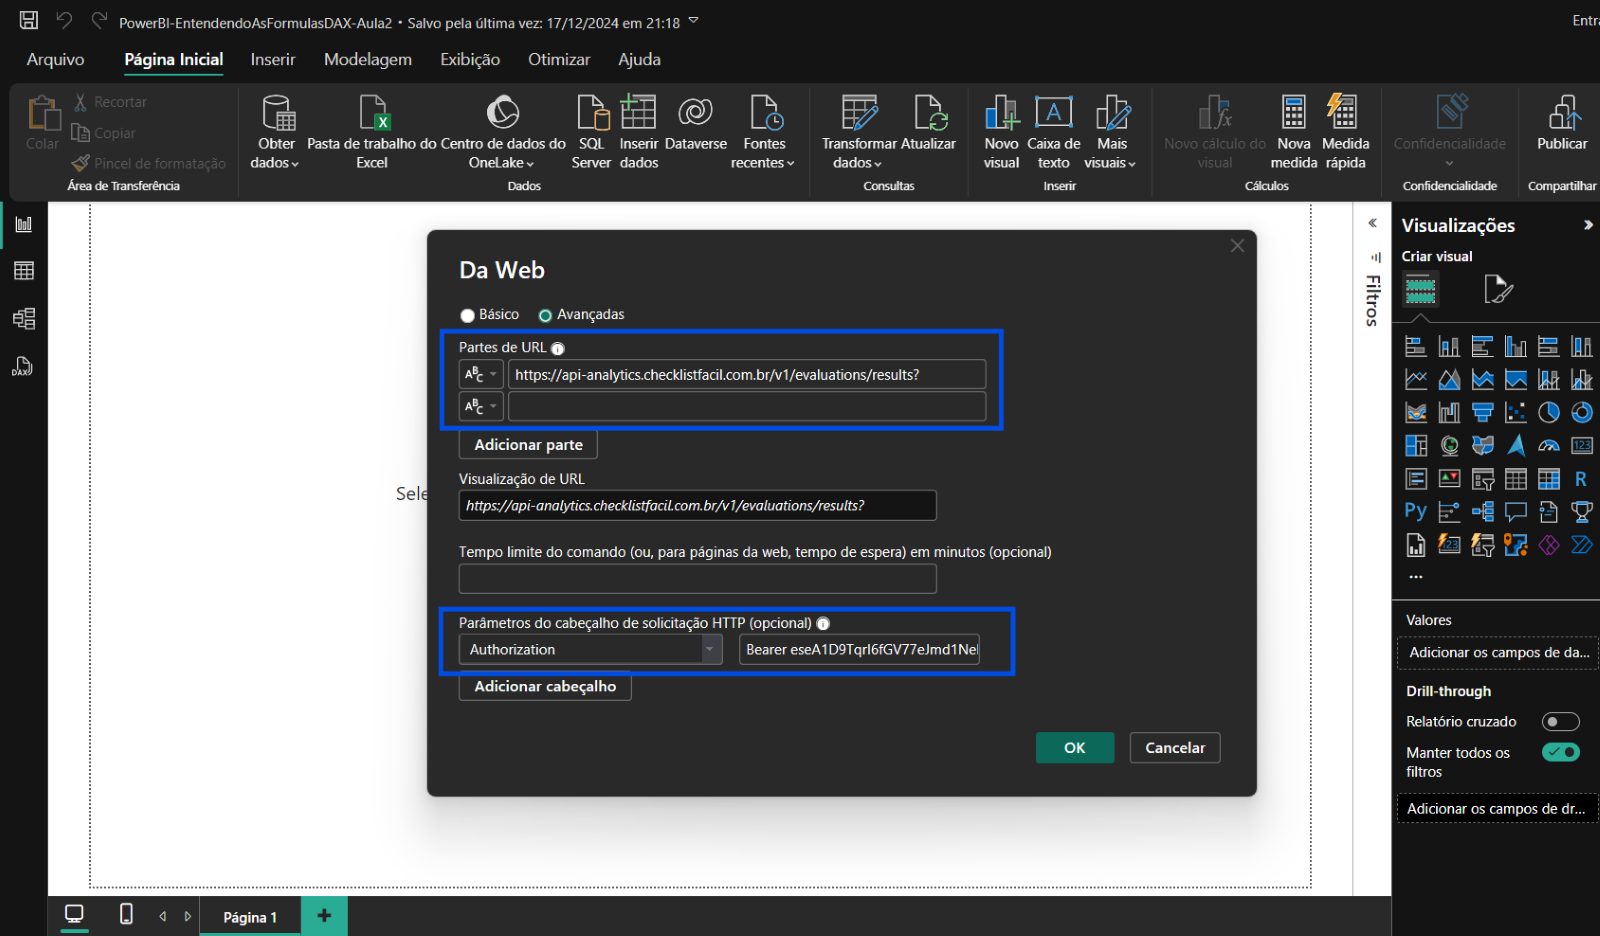
Task: Select the pie chart visual
Action: pos(1549,413)
